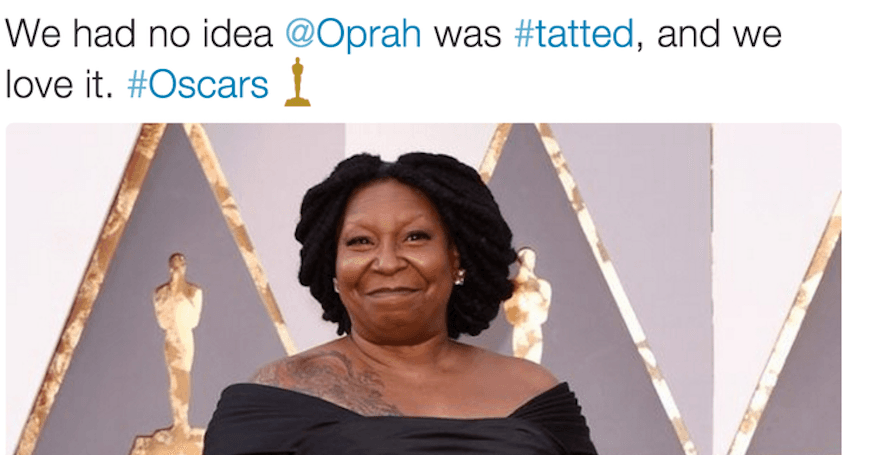Click the #tatted hashtag
The image size is (870, 455).
573,35
